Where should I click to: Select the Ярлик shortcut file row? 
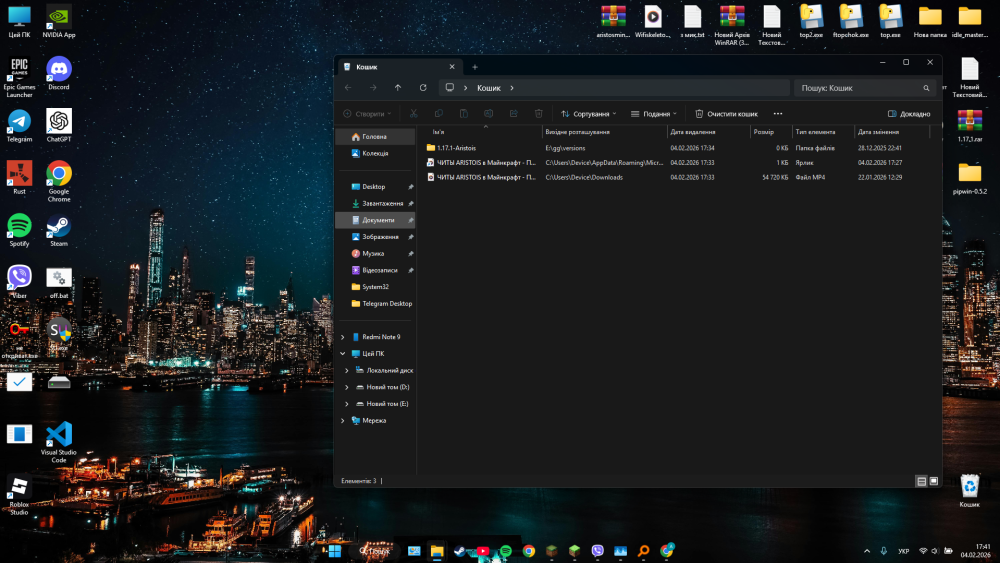click(x=677, y=163)
